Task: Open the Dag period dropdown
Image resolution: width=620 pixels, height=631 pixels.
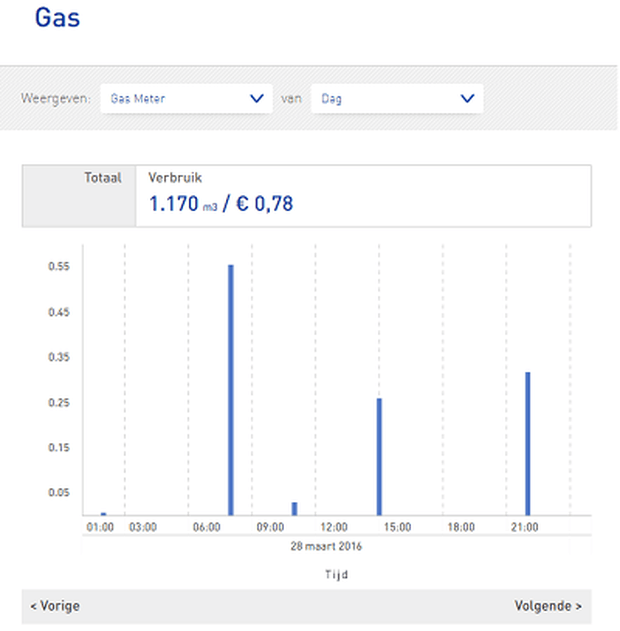Action: (396, 99)
